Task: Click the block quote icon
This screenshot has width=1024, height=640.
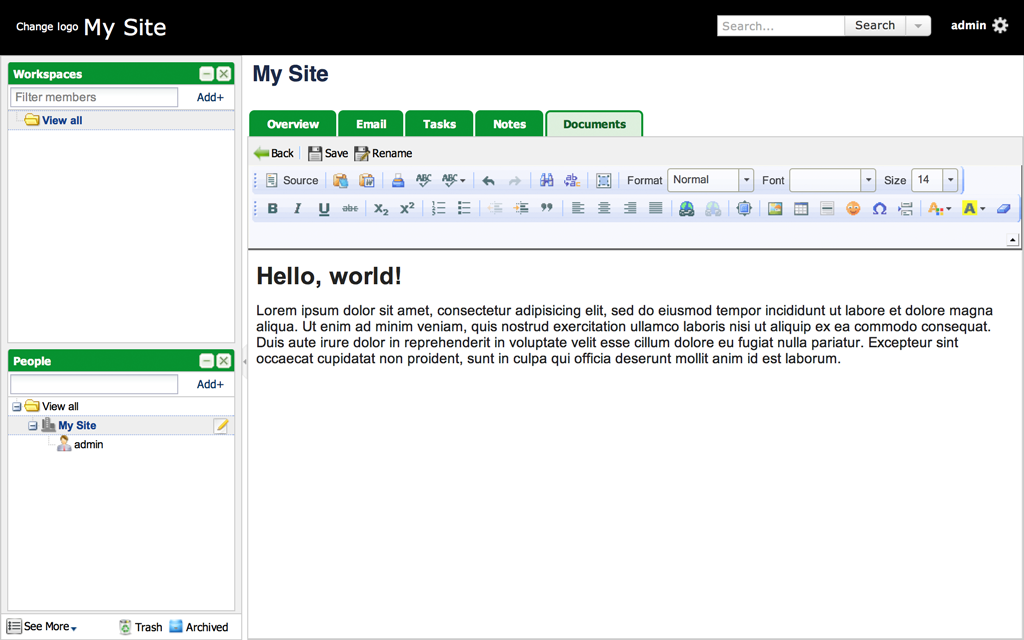Action: (546, 208)
